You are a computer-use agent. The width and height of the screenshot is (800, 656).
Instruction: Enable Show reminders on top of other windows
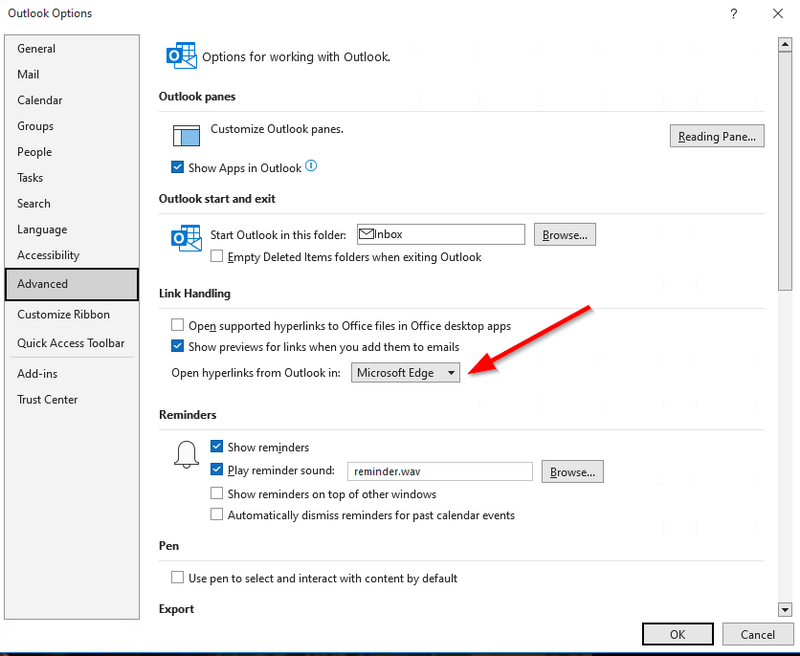pyautogui.click(x=217, y=494)
